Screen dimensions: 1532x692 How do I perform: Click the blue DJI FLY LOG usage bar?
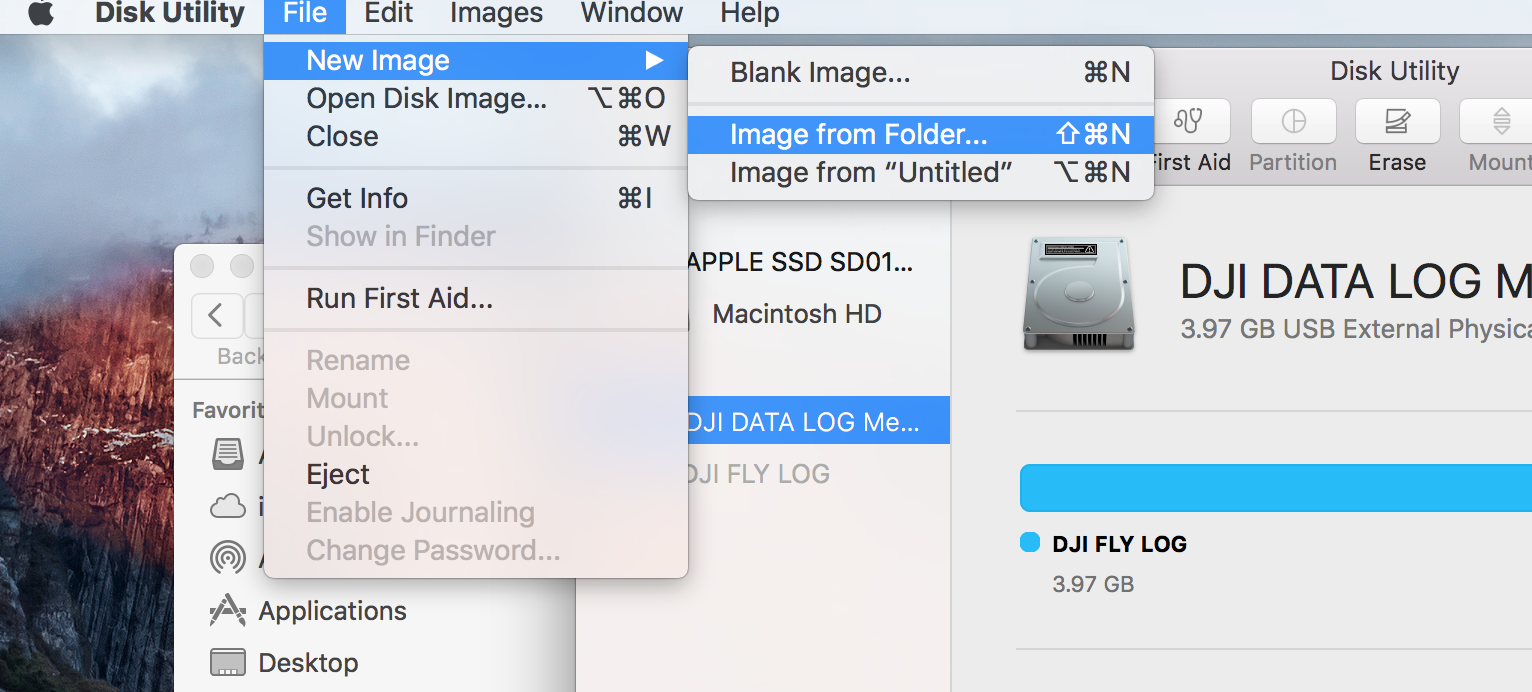coord(1276,488)
